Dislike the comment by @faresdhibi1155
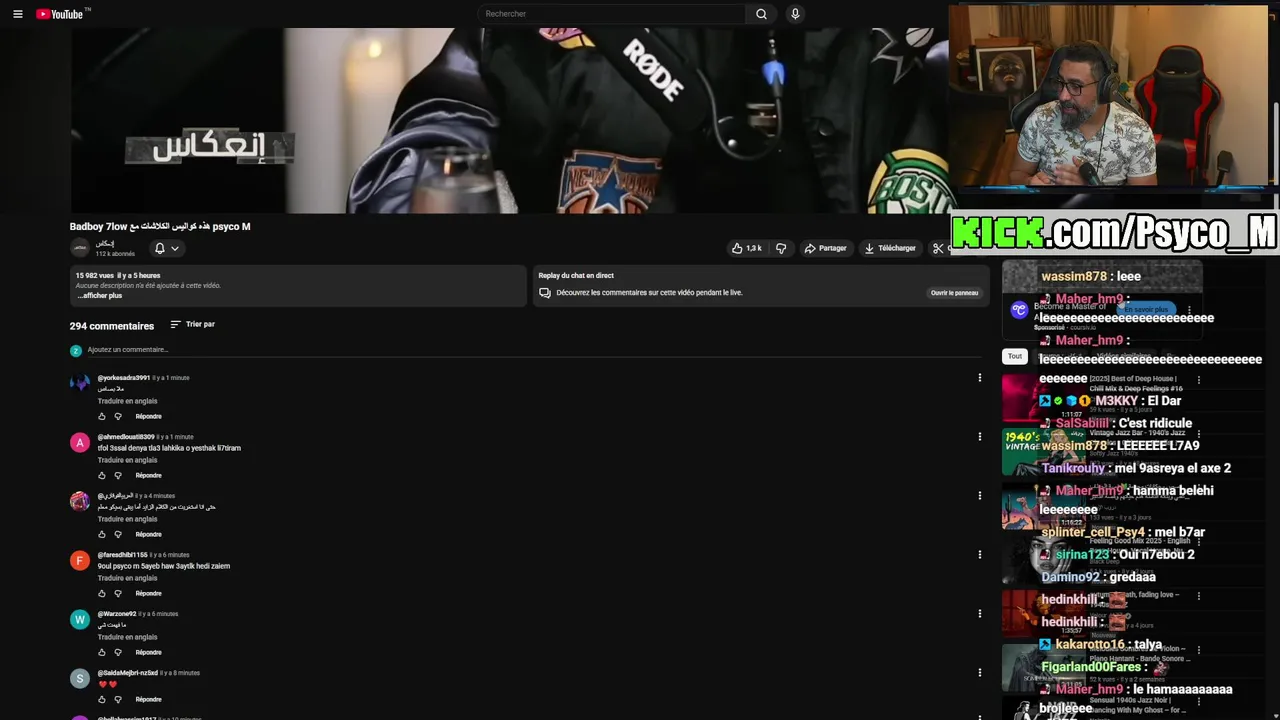This screenshot has width=1280, height=720. click(118, 593)
